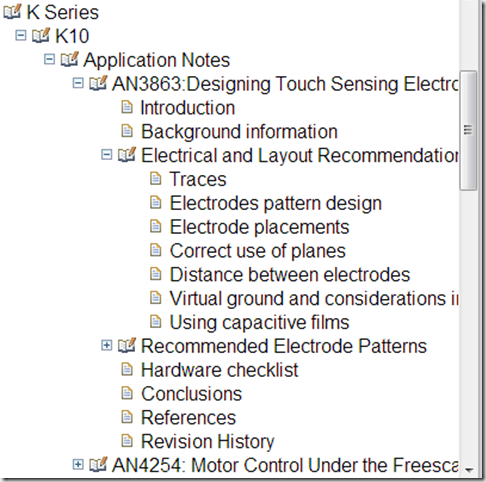
Task: Collapse Electrical and Layout Recommendations node
Action: tap(107, 155)
